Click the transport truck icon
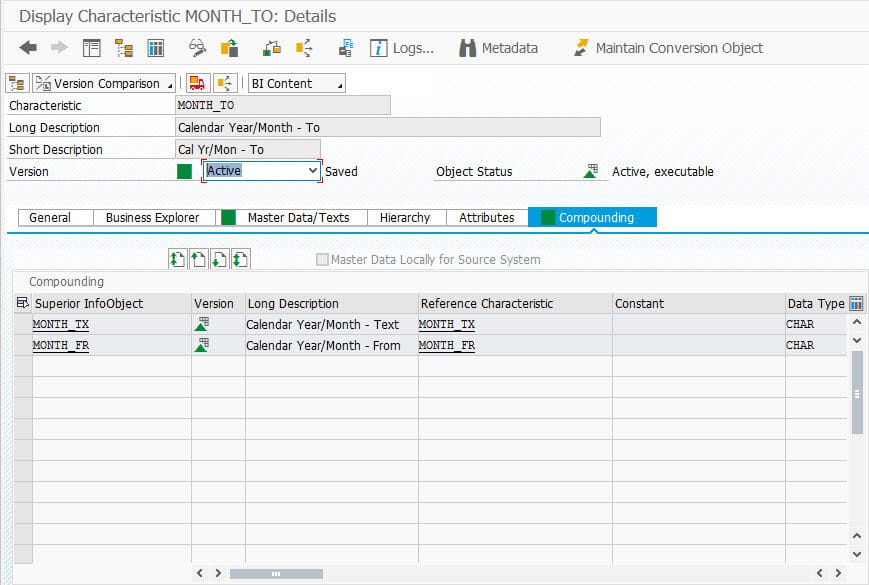The image size is (869, 585). click(197, 84)
